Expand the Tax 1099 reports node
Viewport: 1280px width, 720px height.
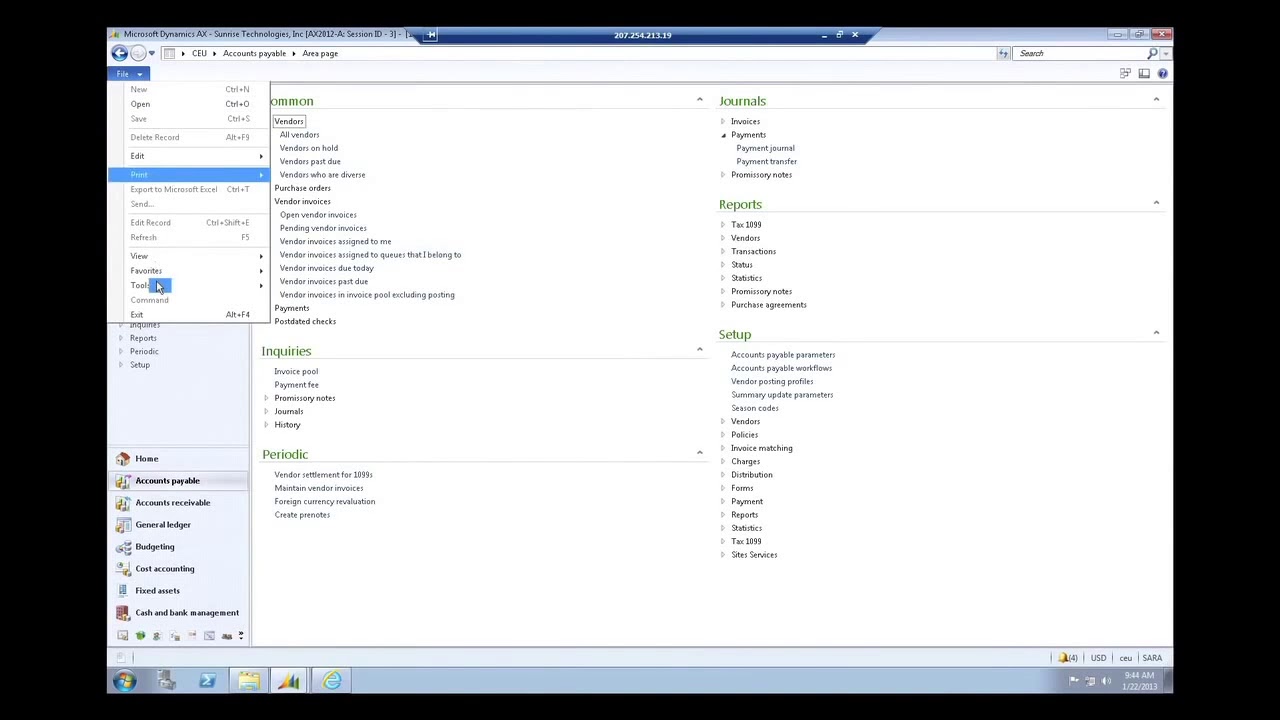point(723,225)
